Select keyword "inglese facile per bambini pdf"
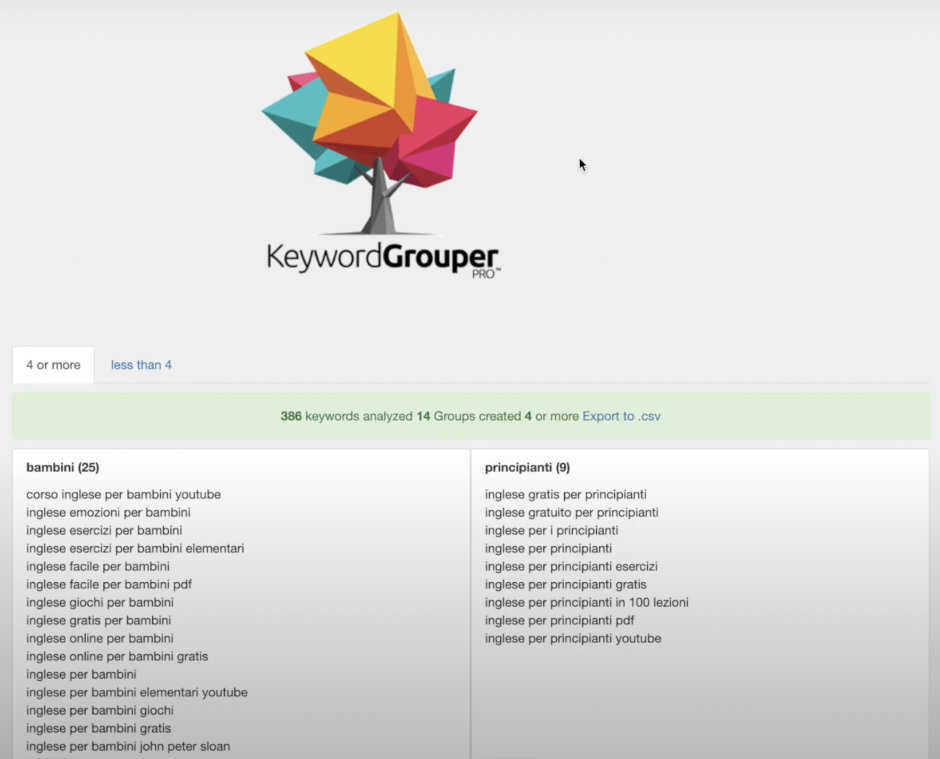This screenshot has width=940, height=759. pyautogui.click(x=114, y=584)
